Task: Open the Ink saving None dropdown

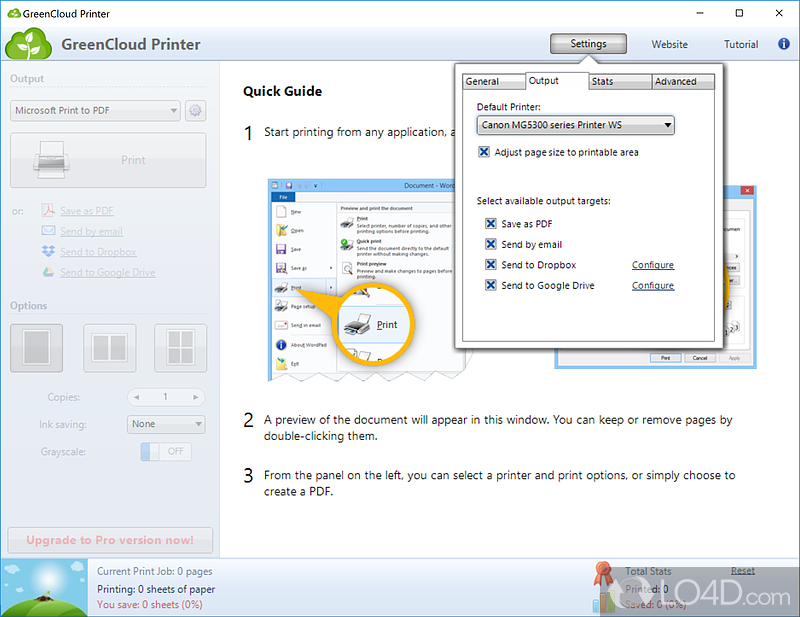Action: click(166, 424)
